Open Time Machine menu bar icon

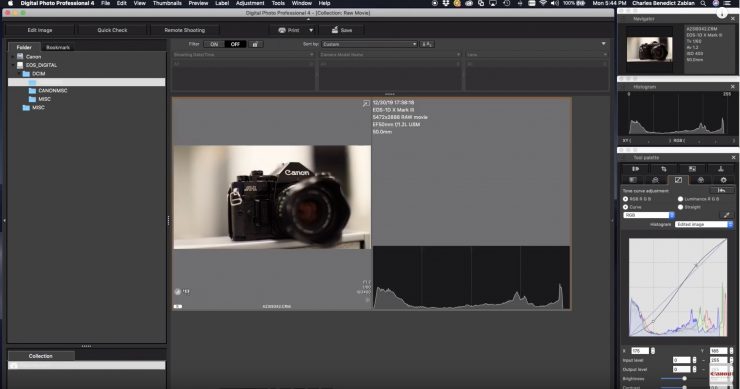(506, 3)
